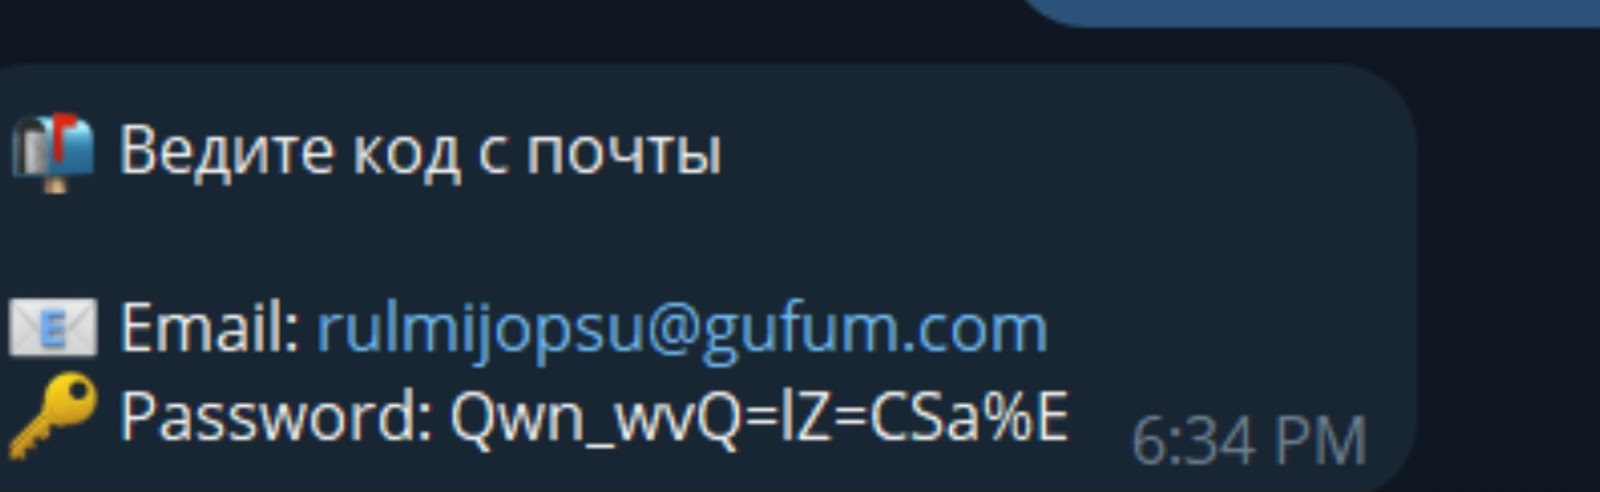Click the envelope emoji beside Email
Image resolution: width=1600 pixels, height=492 pixels.
click(x=53, y=328)
